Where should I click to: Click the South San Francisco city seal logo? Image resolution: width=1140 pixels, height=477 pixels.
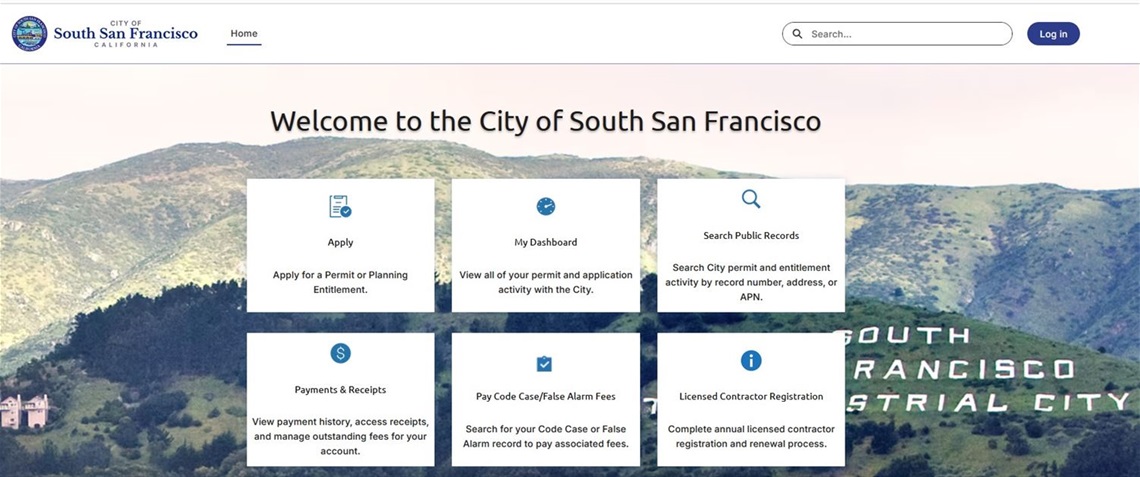point(30,33)
